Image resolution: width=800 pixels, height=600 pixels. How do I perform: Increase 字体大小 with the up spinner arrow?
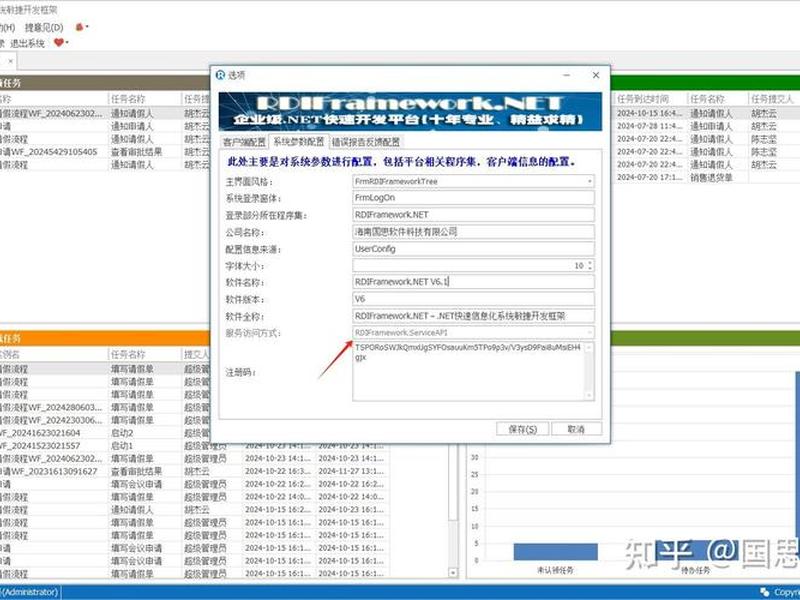point(590,263)
